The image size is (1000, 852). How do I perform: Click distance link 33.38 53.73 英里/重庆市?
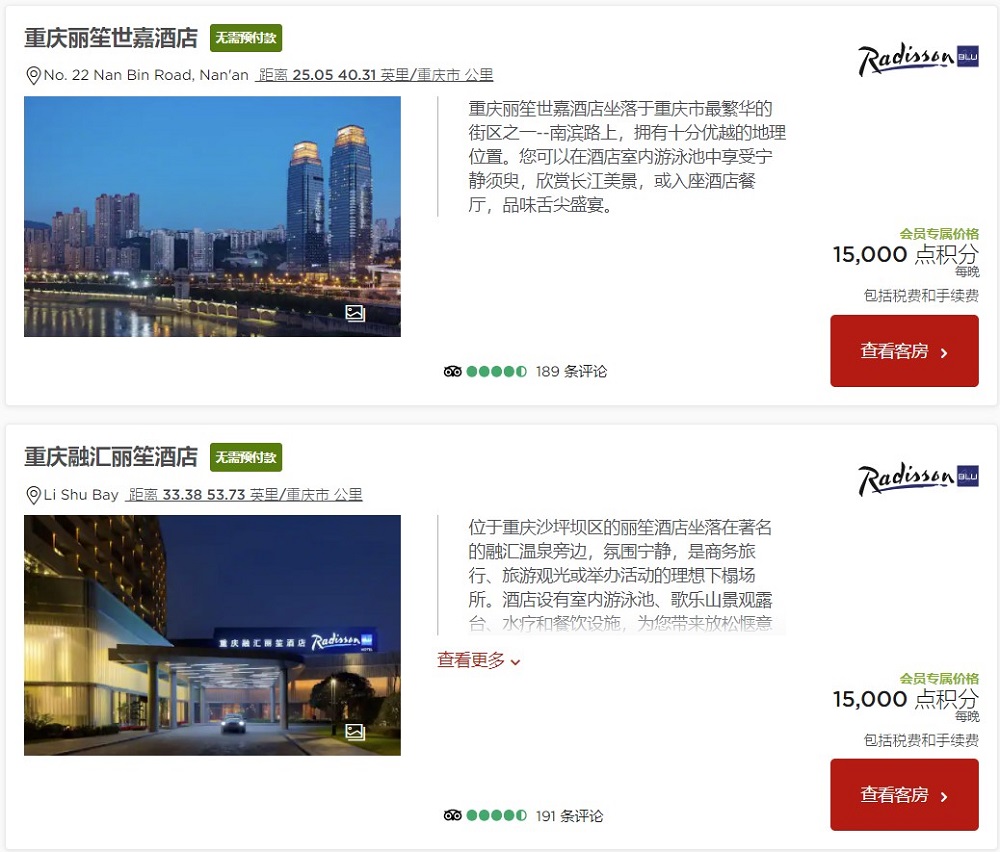tap(244, 495)
